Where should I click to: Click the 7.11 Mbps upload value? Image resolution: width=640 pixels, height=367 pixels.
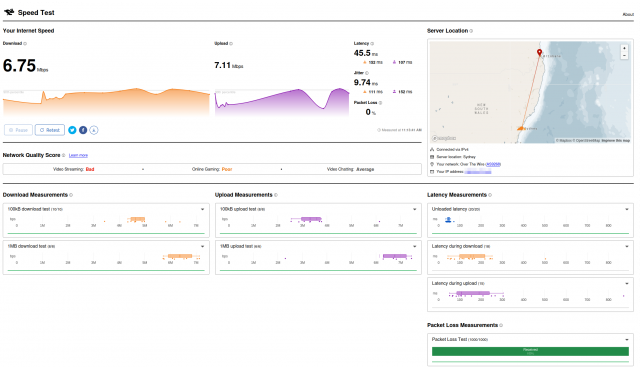click(x=229, y=65)
